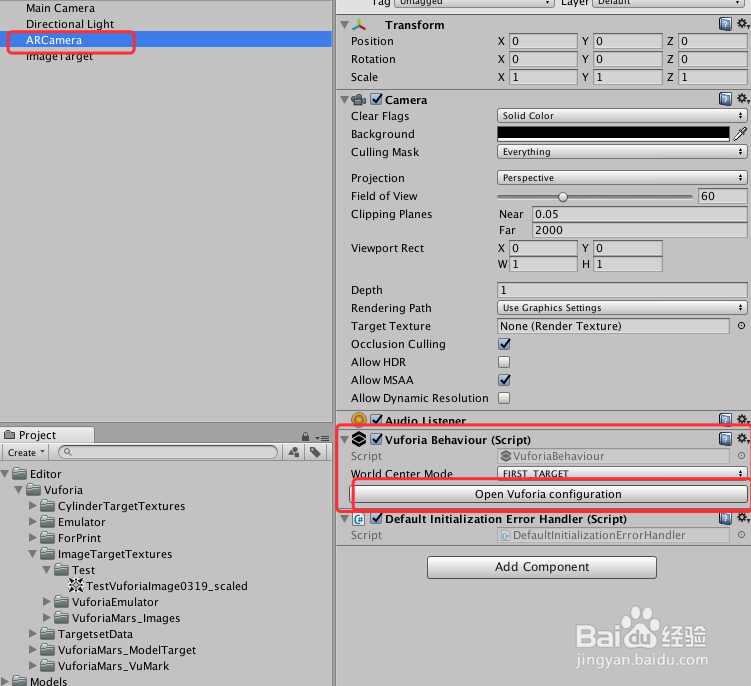Toggle Default Initialization Error Handler enabled checkbox
The height and width of the screenshot is (686, 751).
tap(376, 519)
